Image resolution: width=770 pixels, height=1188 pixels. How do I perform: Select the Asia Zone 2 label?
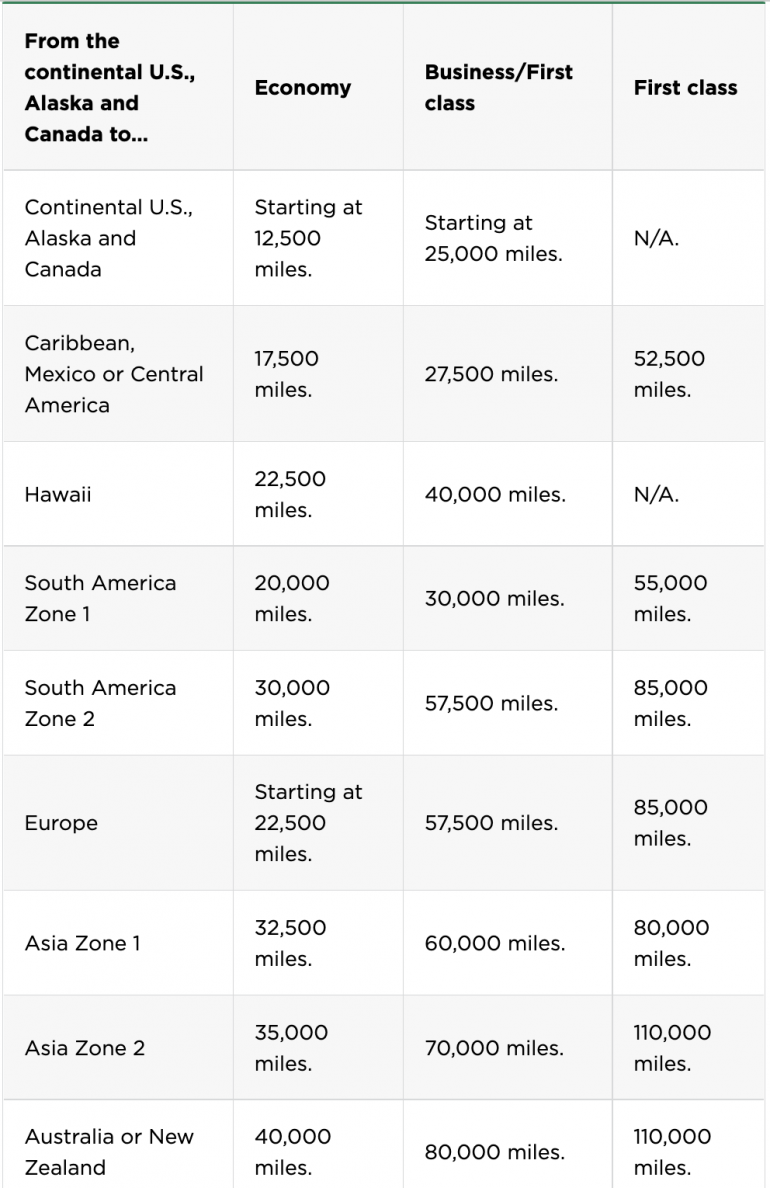coord(85,1048)
